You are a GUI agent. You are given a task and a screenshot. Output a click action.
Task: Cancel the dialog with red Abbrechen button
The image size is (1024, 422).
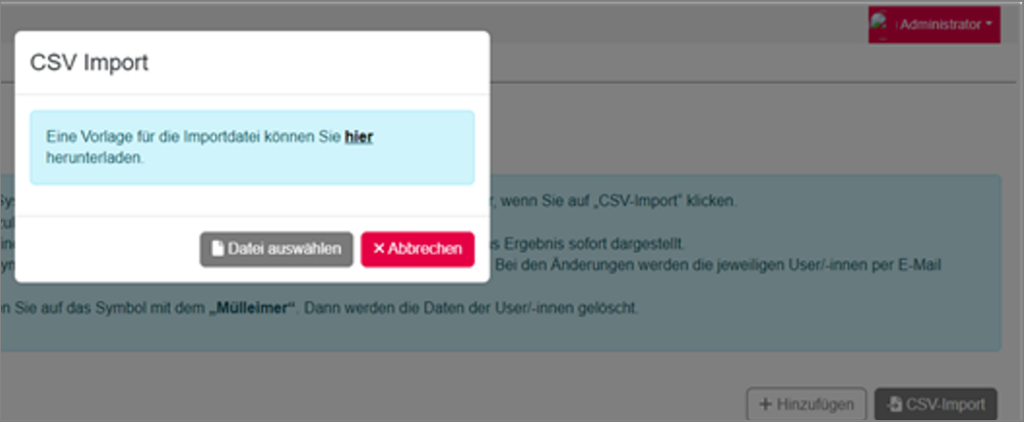(x=417, y=249)
